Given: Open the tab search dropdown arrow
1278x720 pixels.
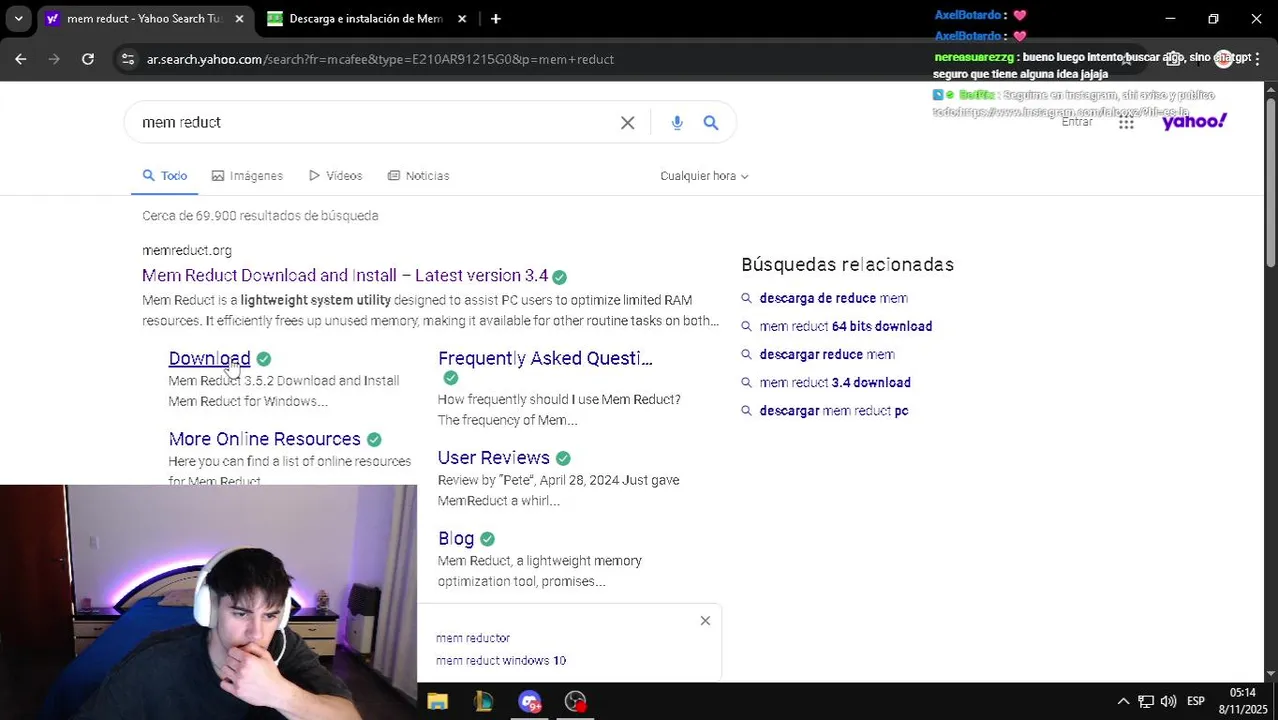Looking at the screenshot, I should point(18,18).
